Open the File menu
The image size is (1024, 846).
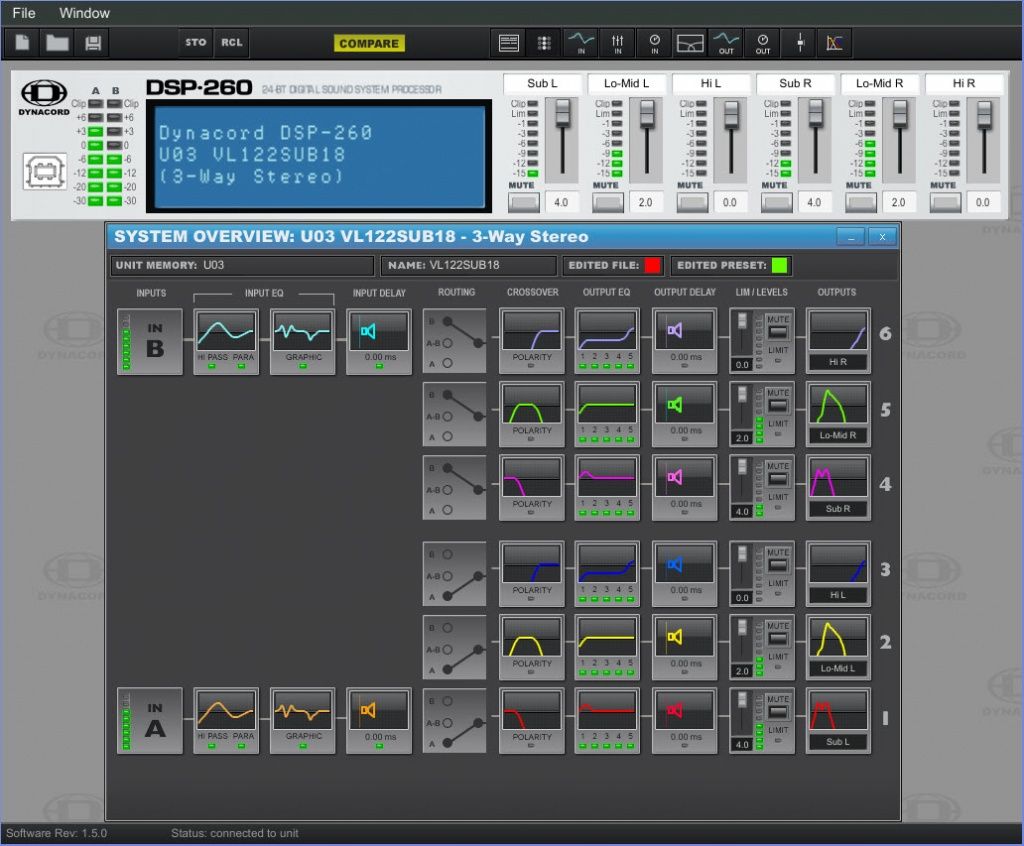pos(24,13)
